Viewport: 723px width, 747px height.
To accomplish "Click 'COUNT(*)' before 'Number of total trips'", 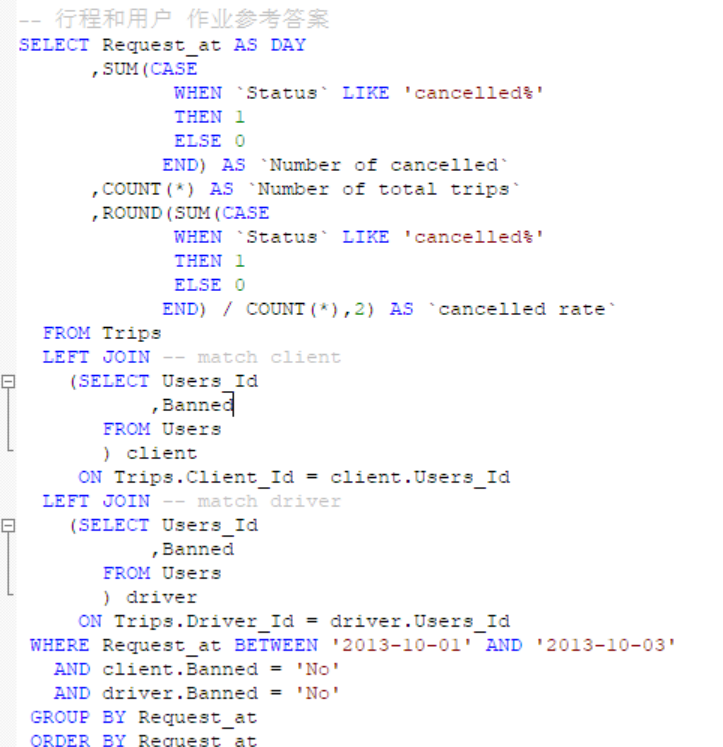I will [149, 189].
